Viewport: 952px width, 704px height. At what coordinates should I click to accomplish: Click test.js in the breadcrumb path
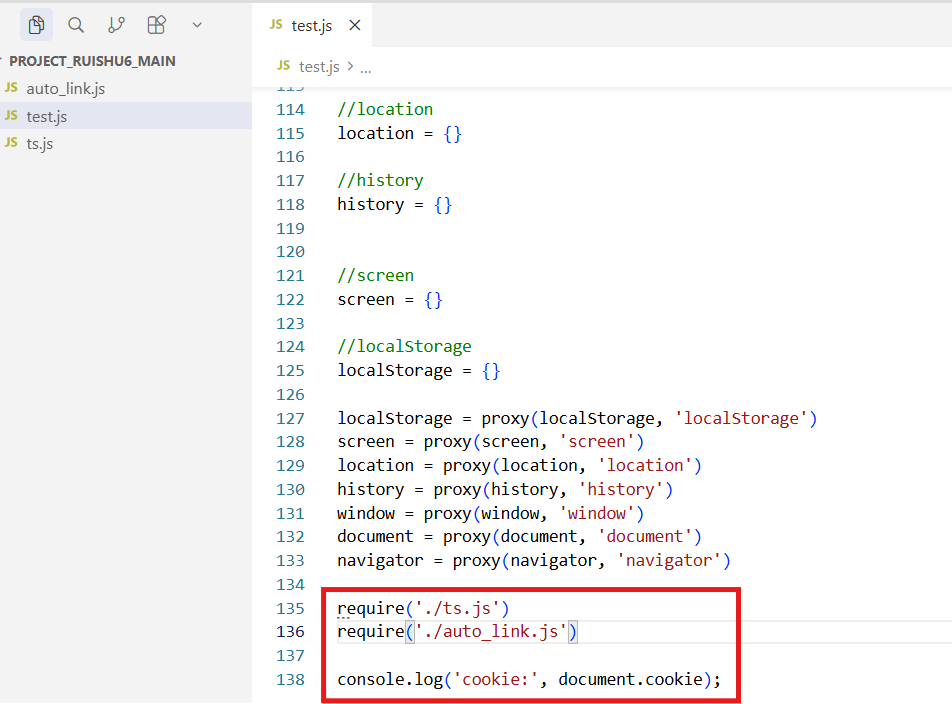coord(319,67)
